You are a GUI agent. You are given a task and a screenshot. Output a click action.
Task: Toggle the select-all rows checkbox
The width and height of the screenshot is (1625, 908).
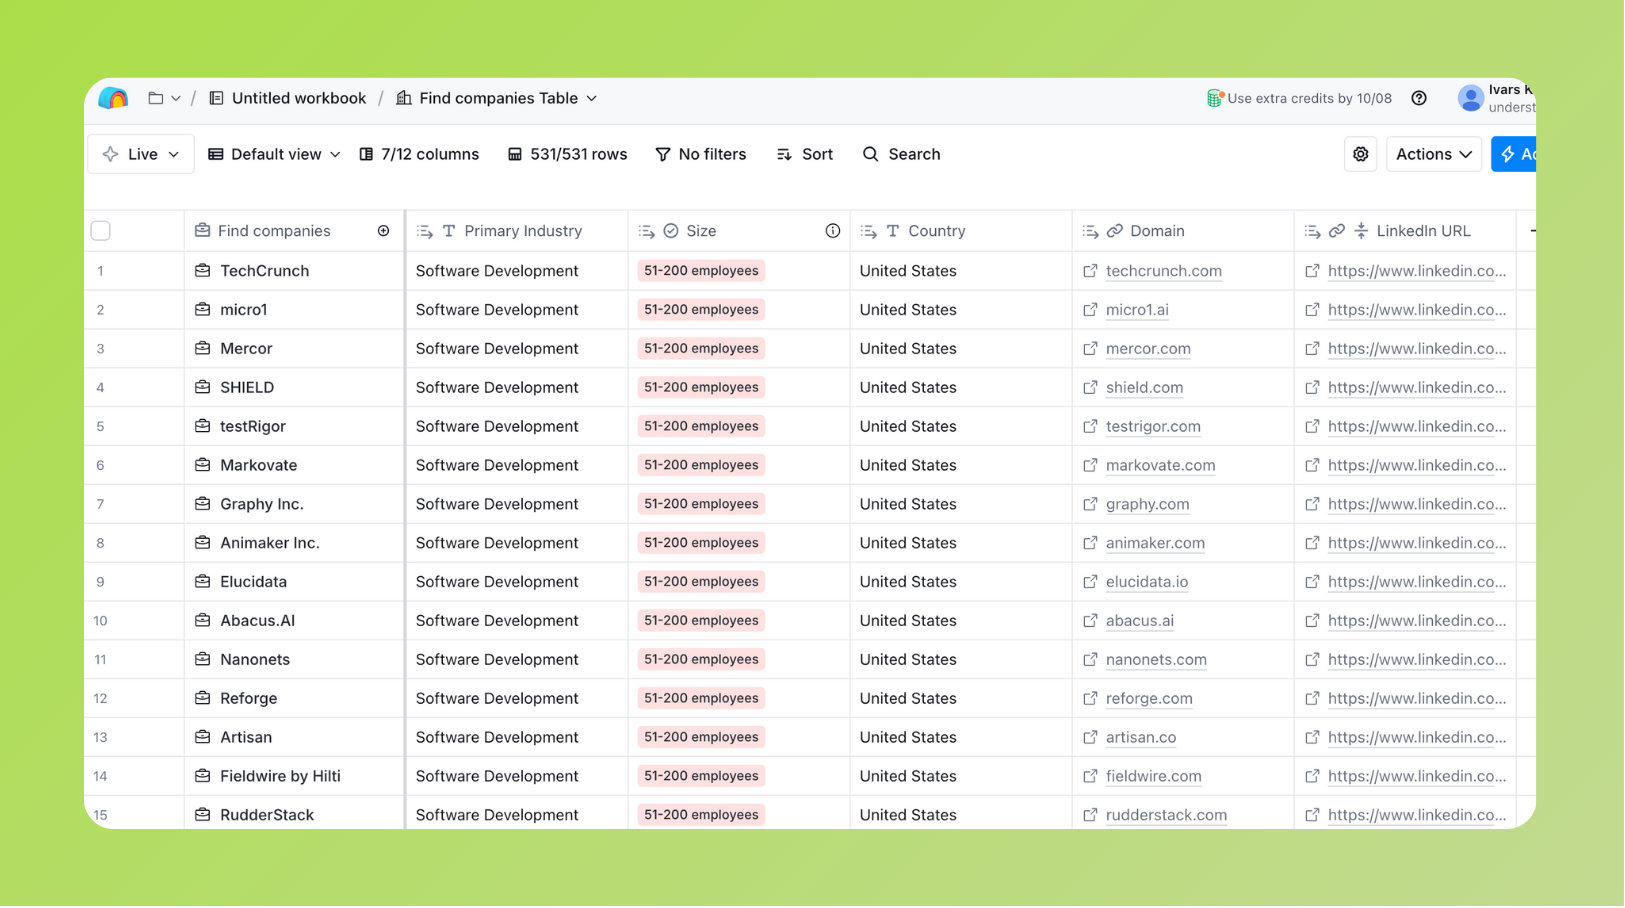tap(101, 231)
